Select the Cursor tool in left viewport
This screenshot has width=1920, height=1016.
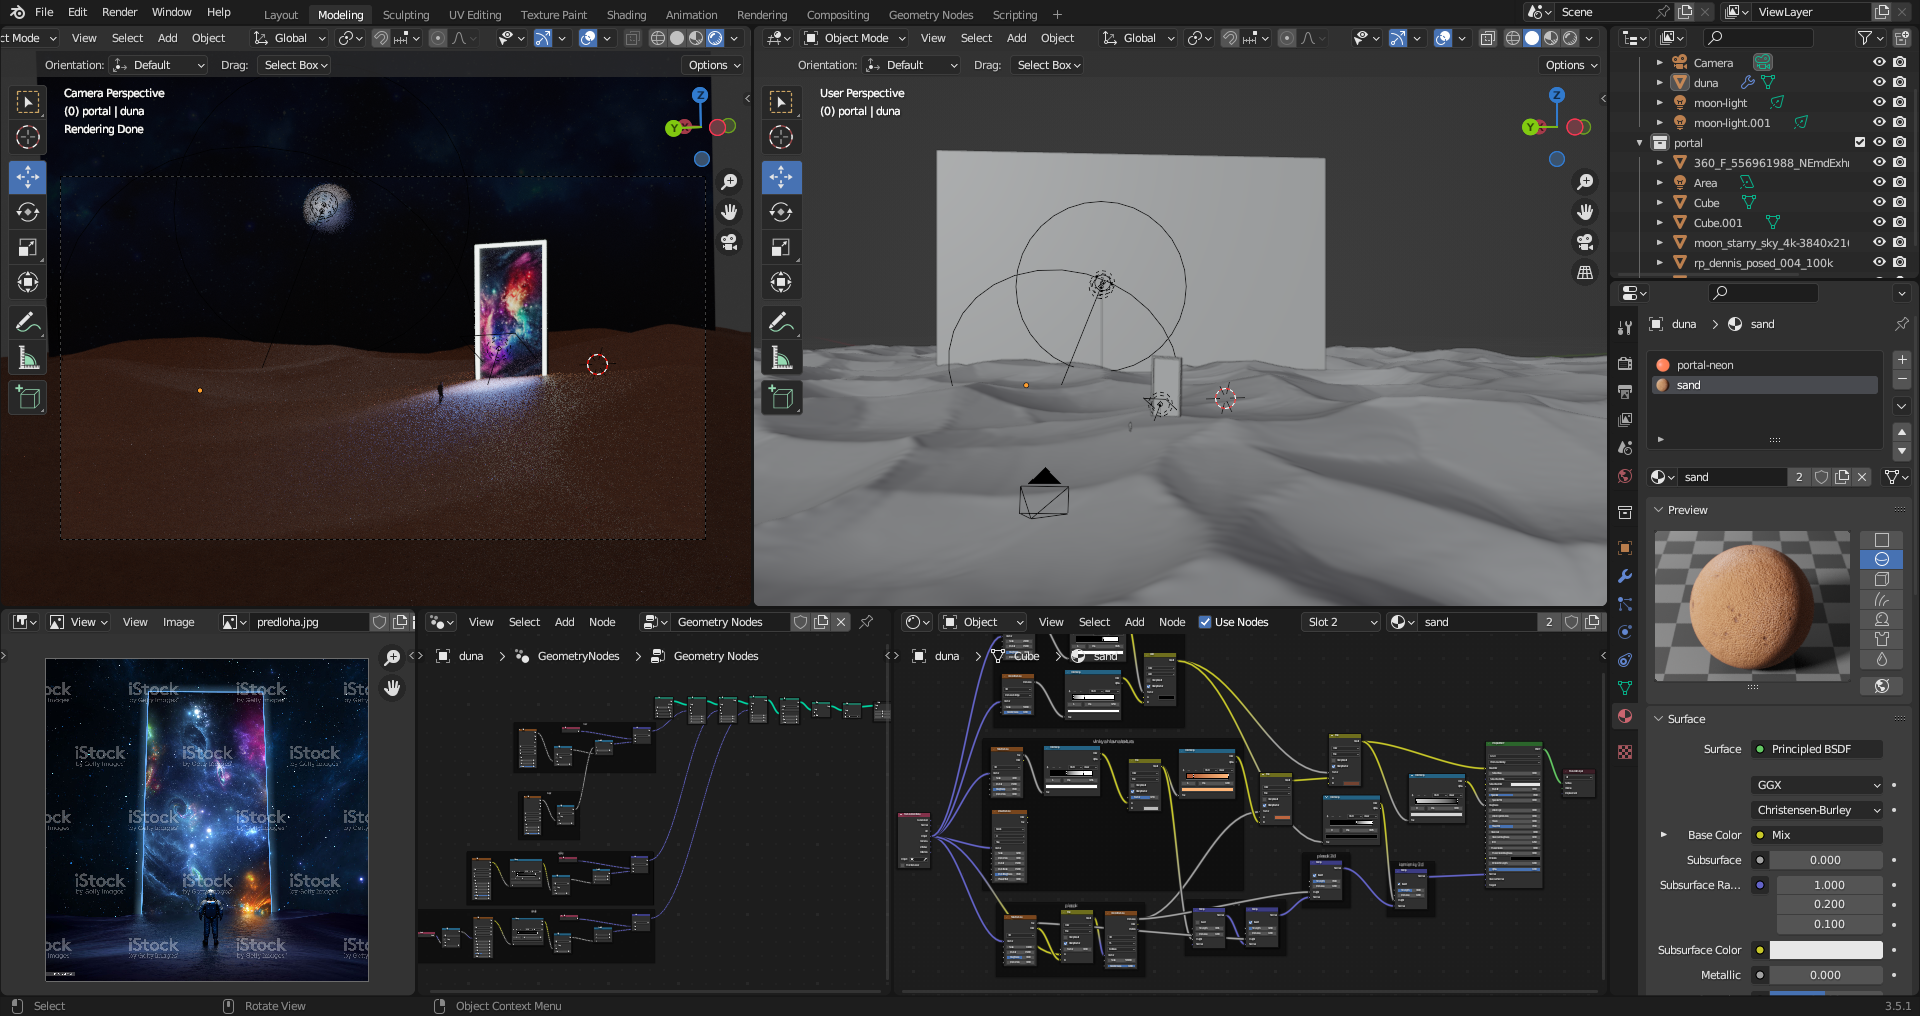tap(28, 138)
